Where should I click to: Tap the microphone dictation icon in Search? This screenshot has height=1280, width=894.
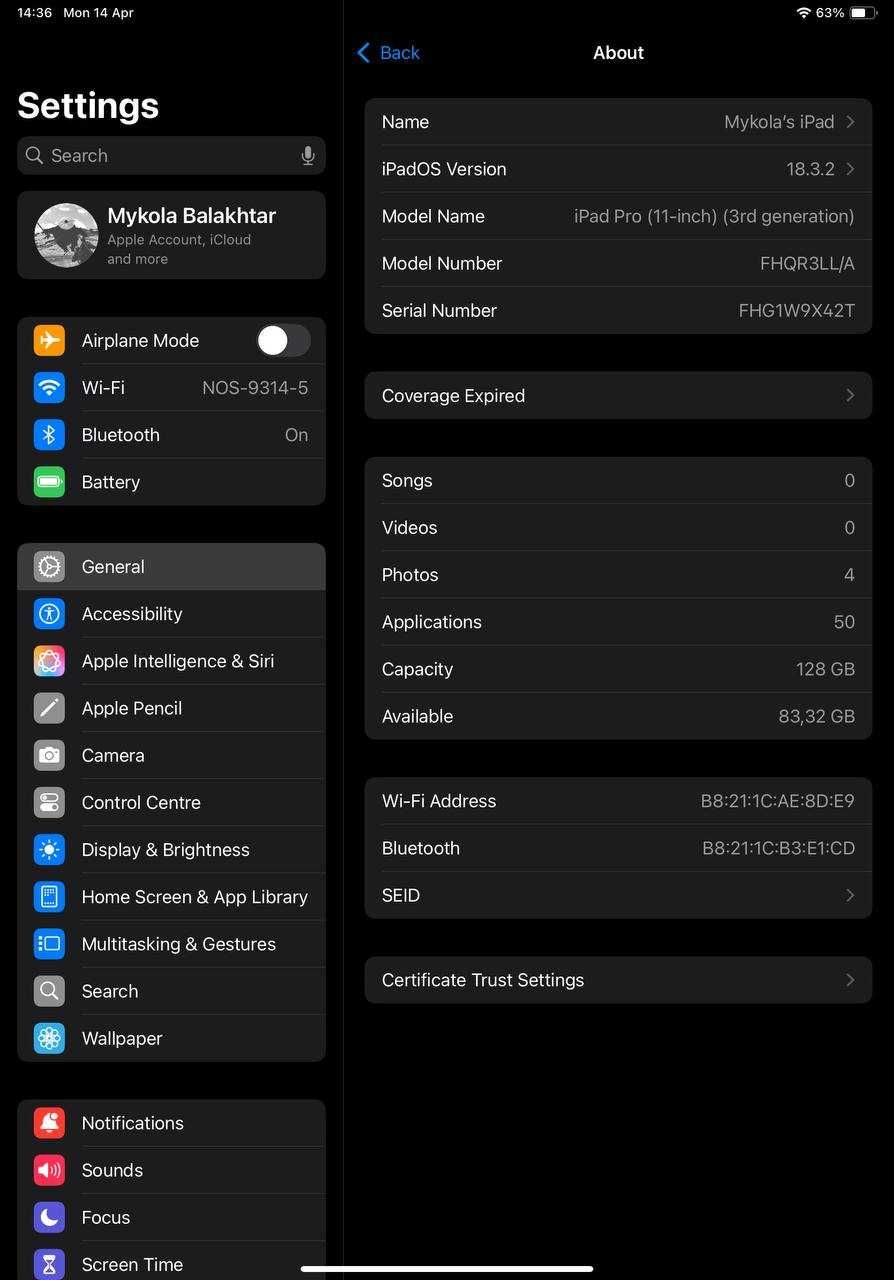pos(308,155)
